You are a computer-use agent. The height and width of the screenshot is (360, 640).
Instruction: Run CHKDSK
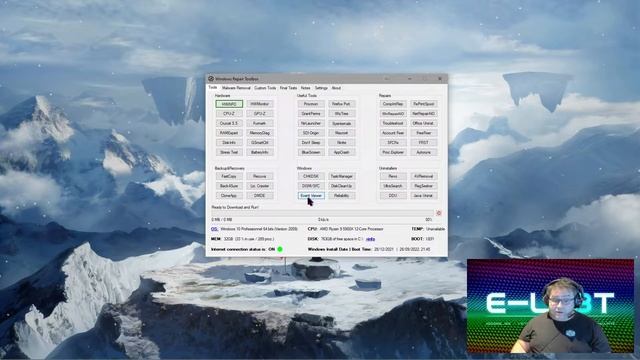click(x=311, y=176)
